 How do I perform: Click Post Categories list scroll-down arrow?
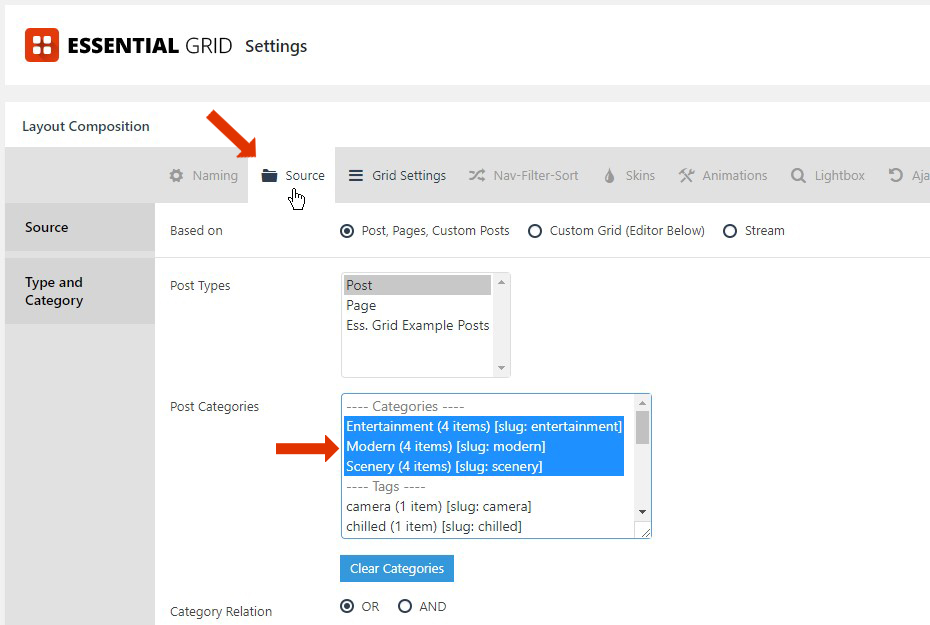(642, 512)
